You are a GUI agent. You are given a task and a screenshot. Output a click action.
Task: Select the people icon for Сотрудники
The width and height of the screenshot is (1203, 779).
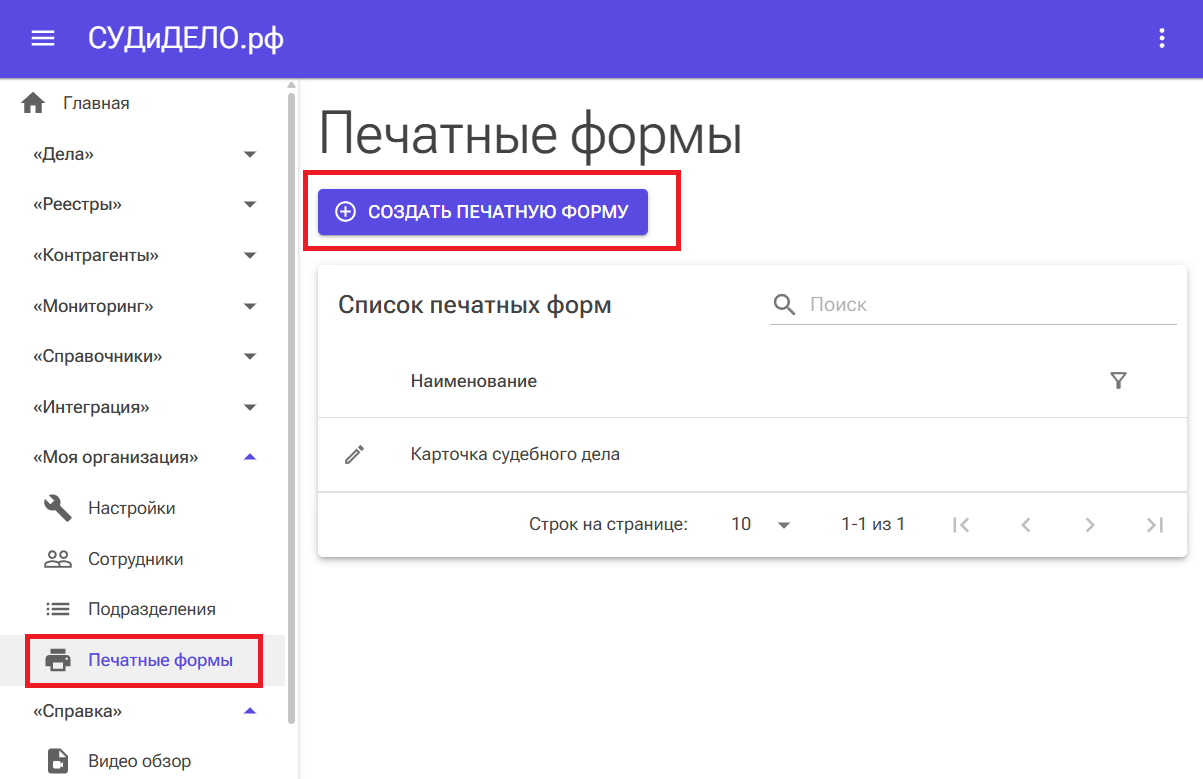pos(57,558)
